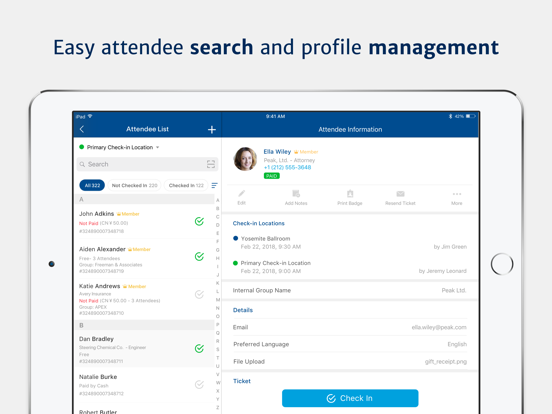Click the section B list header
552x414 pixels.
[144, 325]
